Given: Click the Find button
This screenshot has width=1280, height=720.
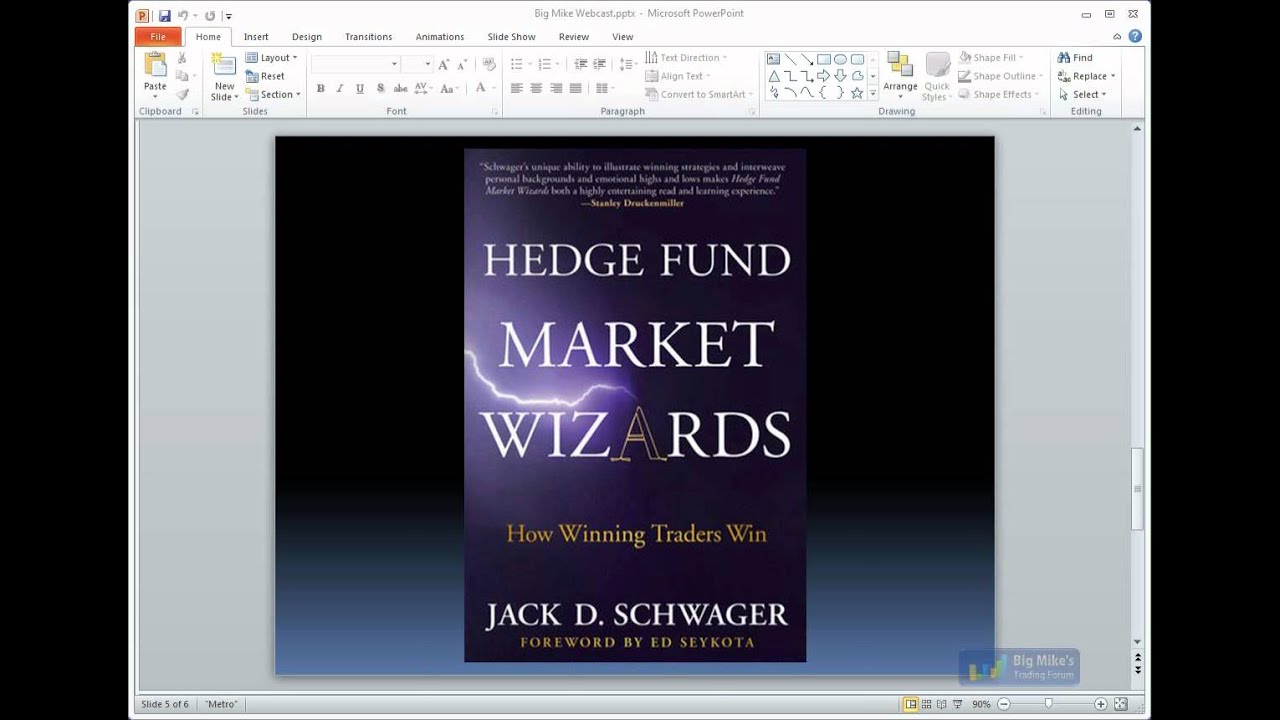Looking at the screenshot, I should 1075,58.
